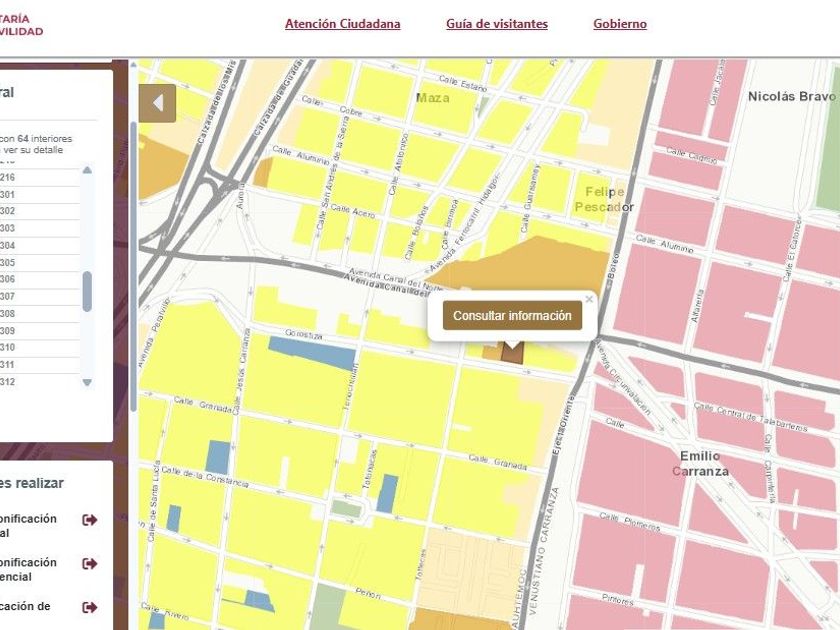The width and height of the screenshot is (840, 630).
Task: Select interior 216 in the list
Action: point(38,177)
